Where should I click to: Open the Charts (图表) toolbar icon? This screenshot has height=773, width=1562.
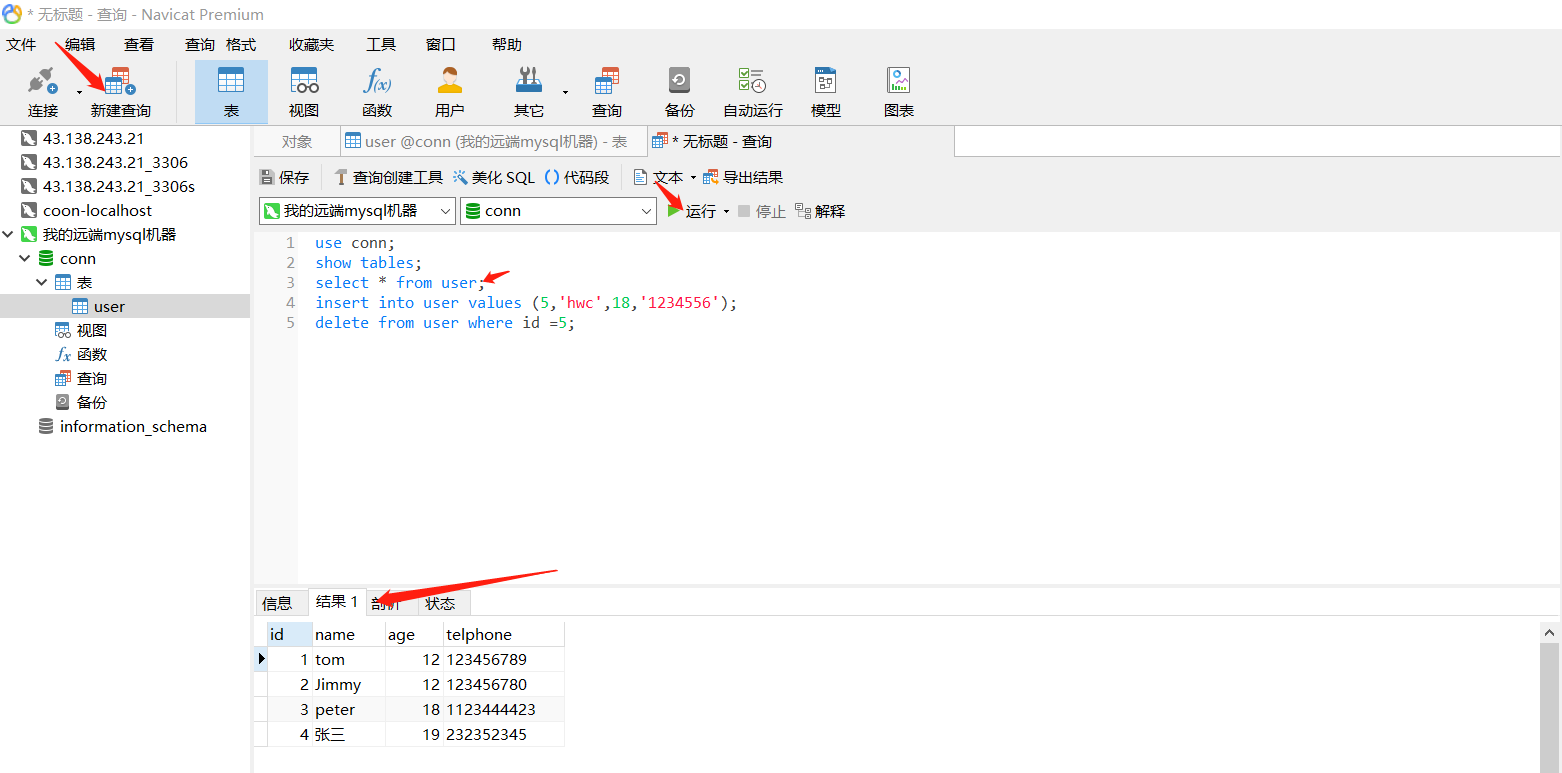(x=899, y=92)
